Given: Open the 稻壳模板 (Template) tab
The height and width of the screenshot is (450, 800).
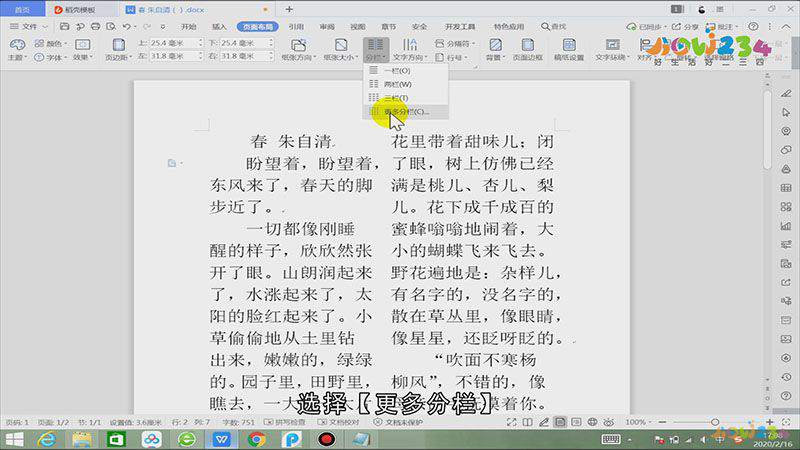Looking at the screenshot, I should coord(76,9).
